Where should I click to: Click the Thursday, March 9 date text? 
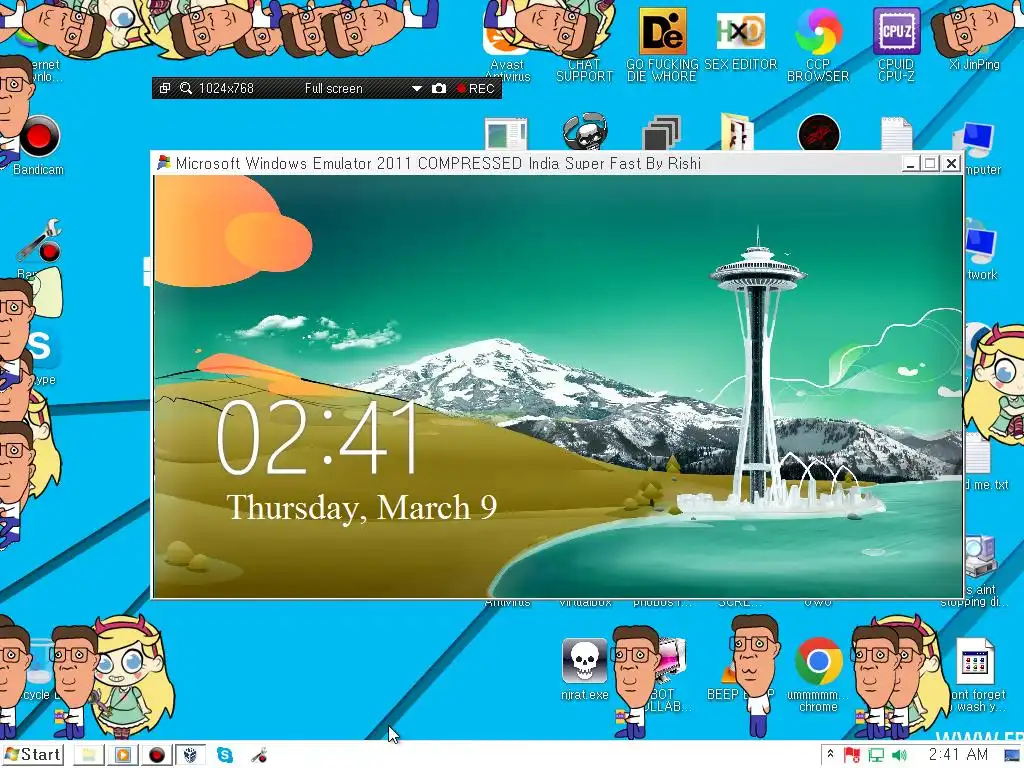tap(361, 507)
